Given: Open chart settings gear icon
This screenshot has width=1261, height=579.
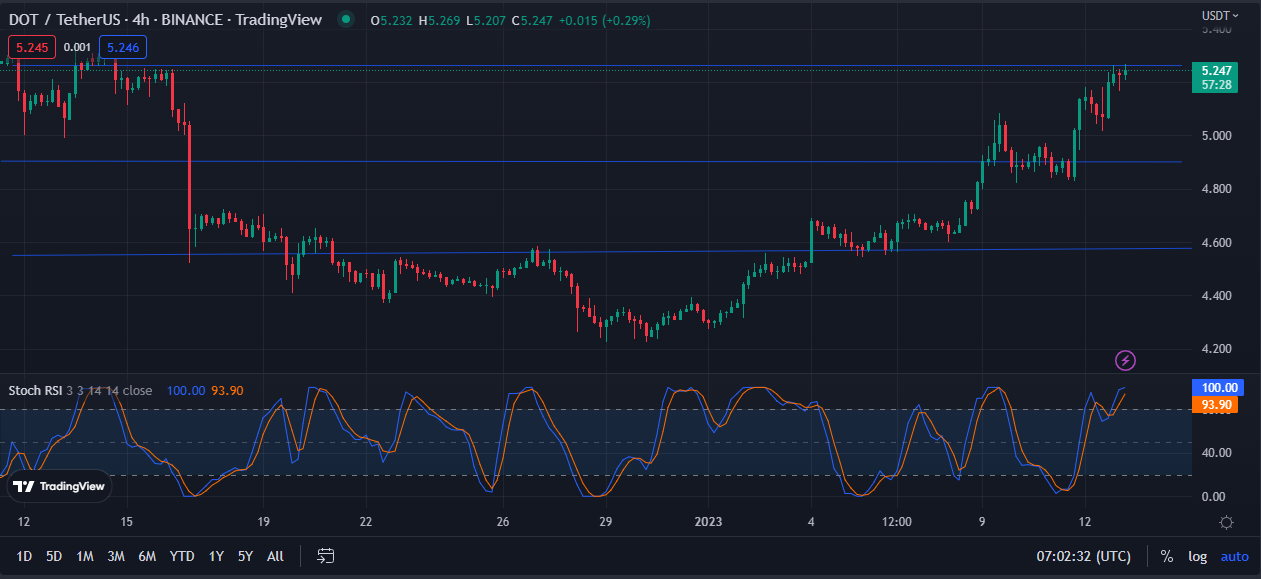Looking at the screenshot, I should point(1226,522).
